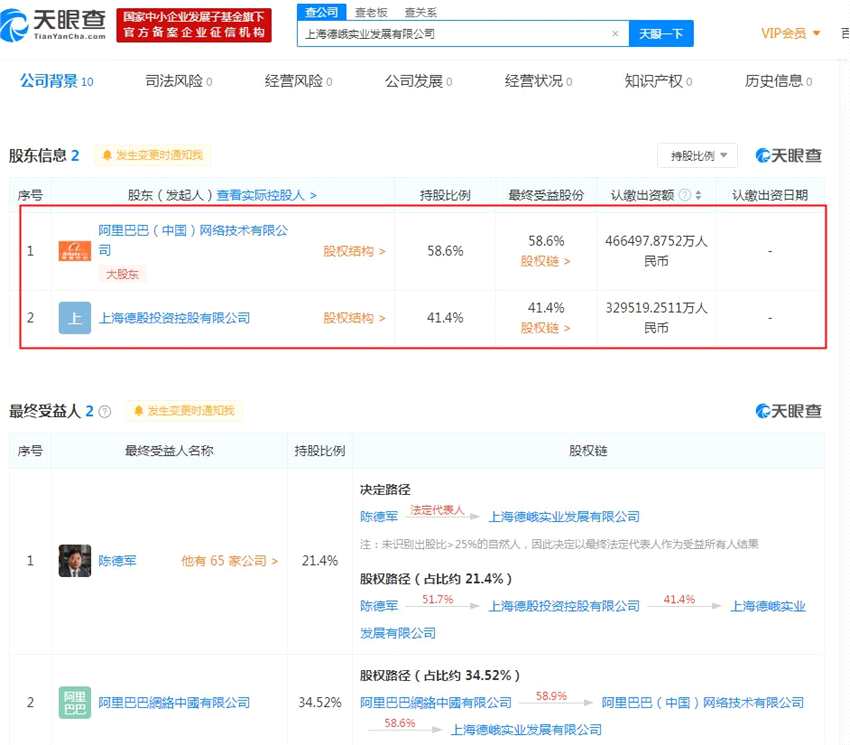Click the 阿里巴巴 green logo thumbnail
The image size is (850, 745).
(x=75, y=703)
